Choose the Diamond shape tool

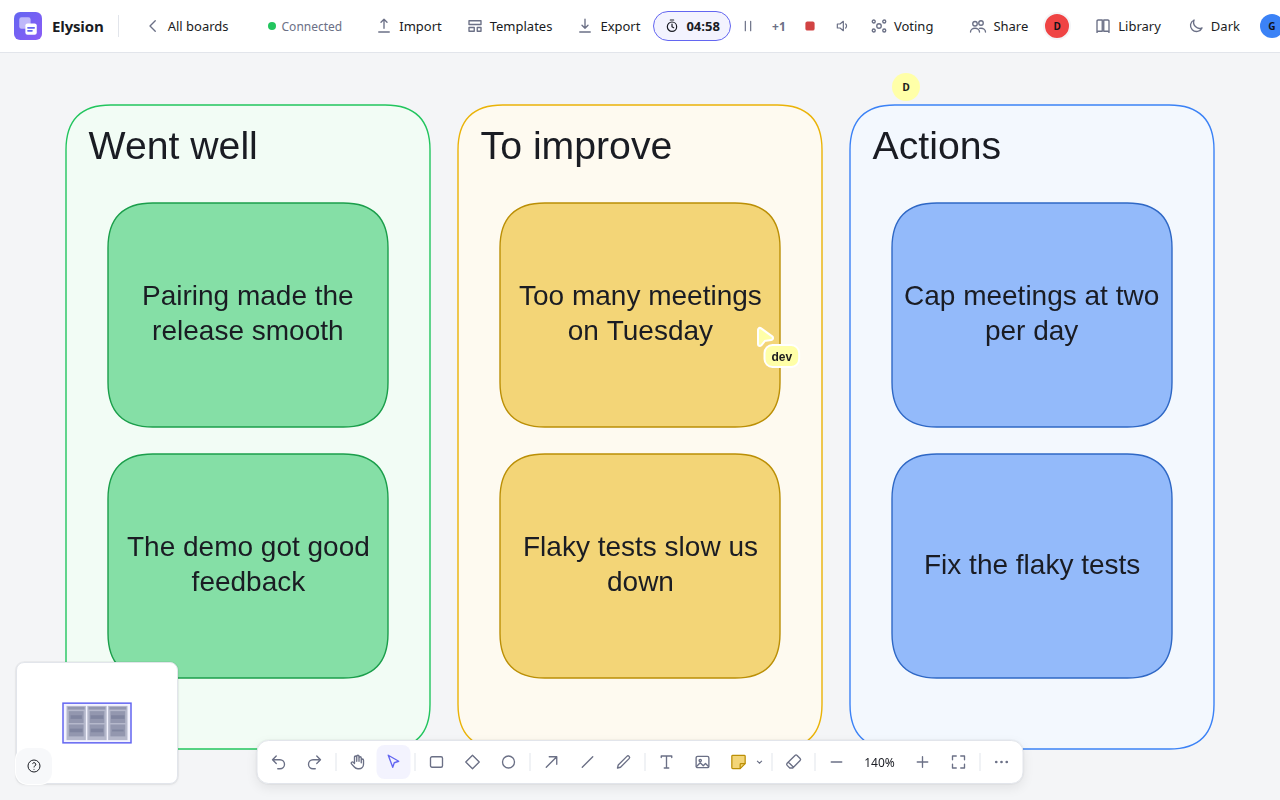point(472,762)
